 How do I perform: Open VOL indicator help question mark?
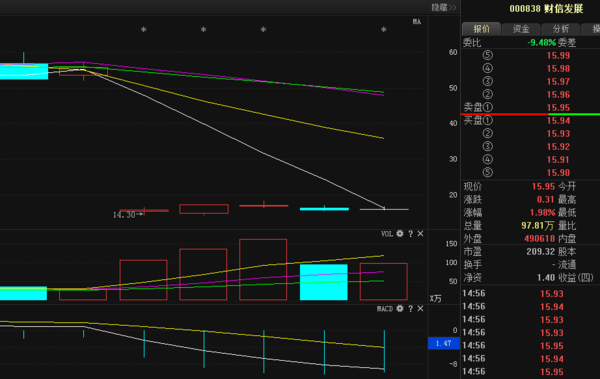(411, 234)
